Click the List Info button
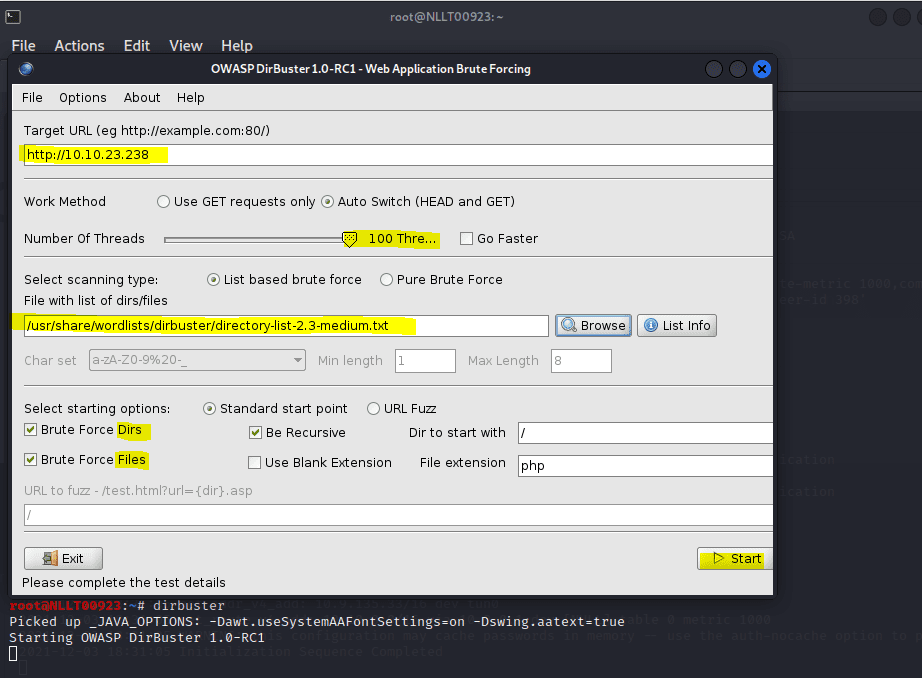Image resolution: width=922 pixels, height=678 pixels. pyautogui.click(x=677, y=326)
